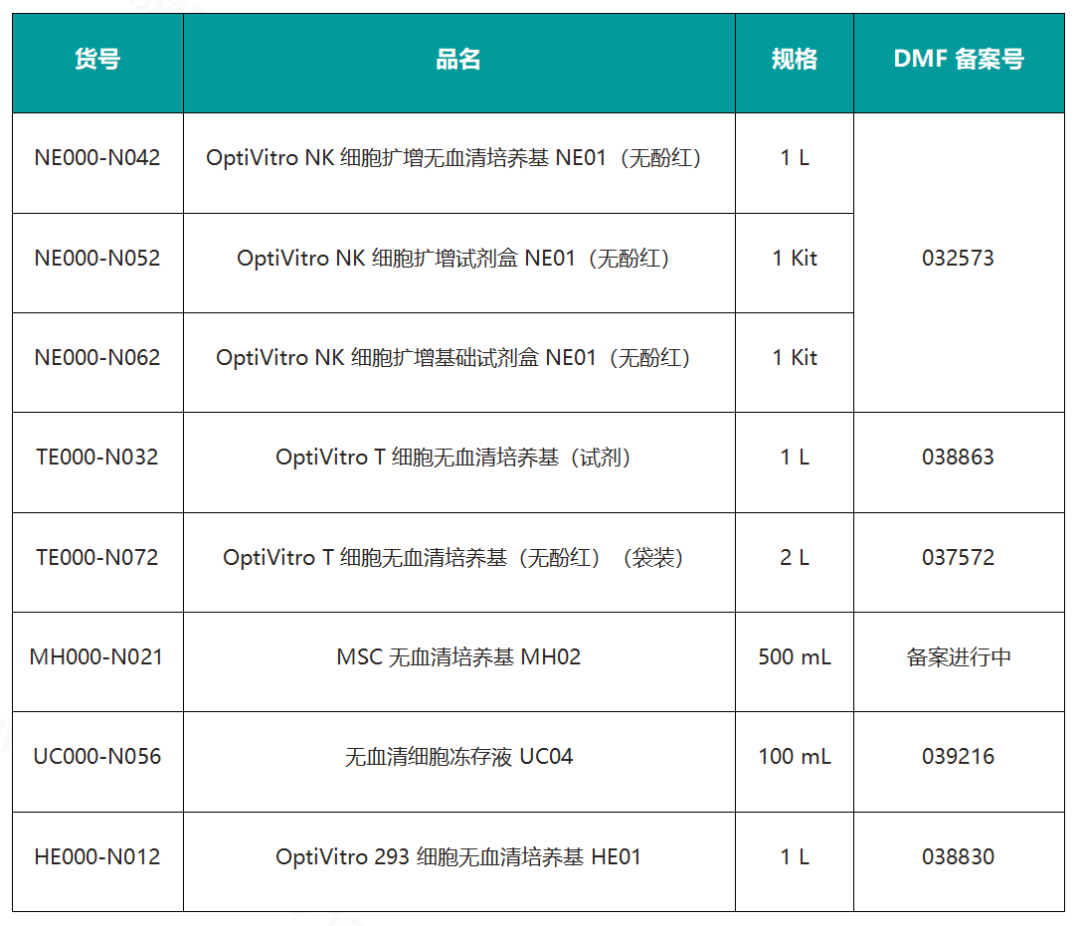
Task: Click the 500 mL spec value
Action: coord(794,657)
